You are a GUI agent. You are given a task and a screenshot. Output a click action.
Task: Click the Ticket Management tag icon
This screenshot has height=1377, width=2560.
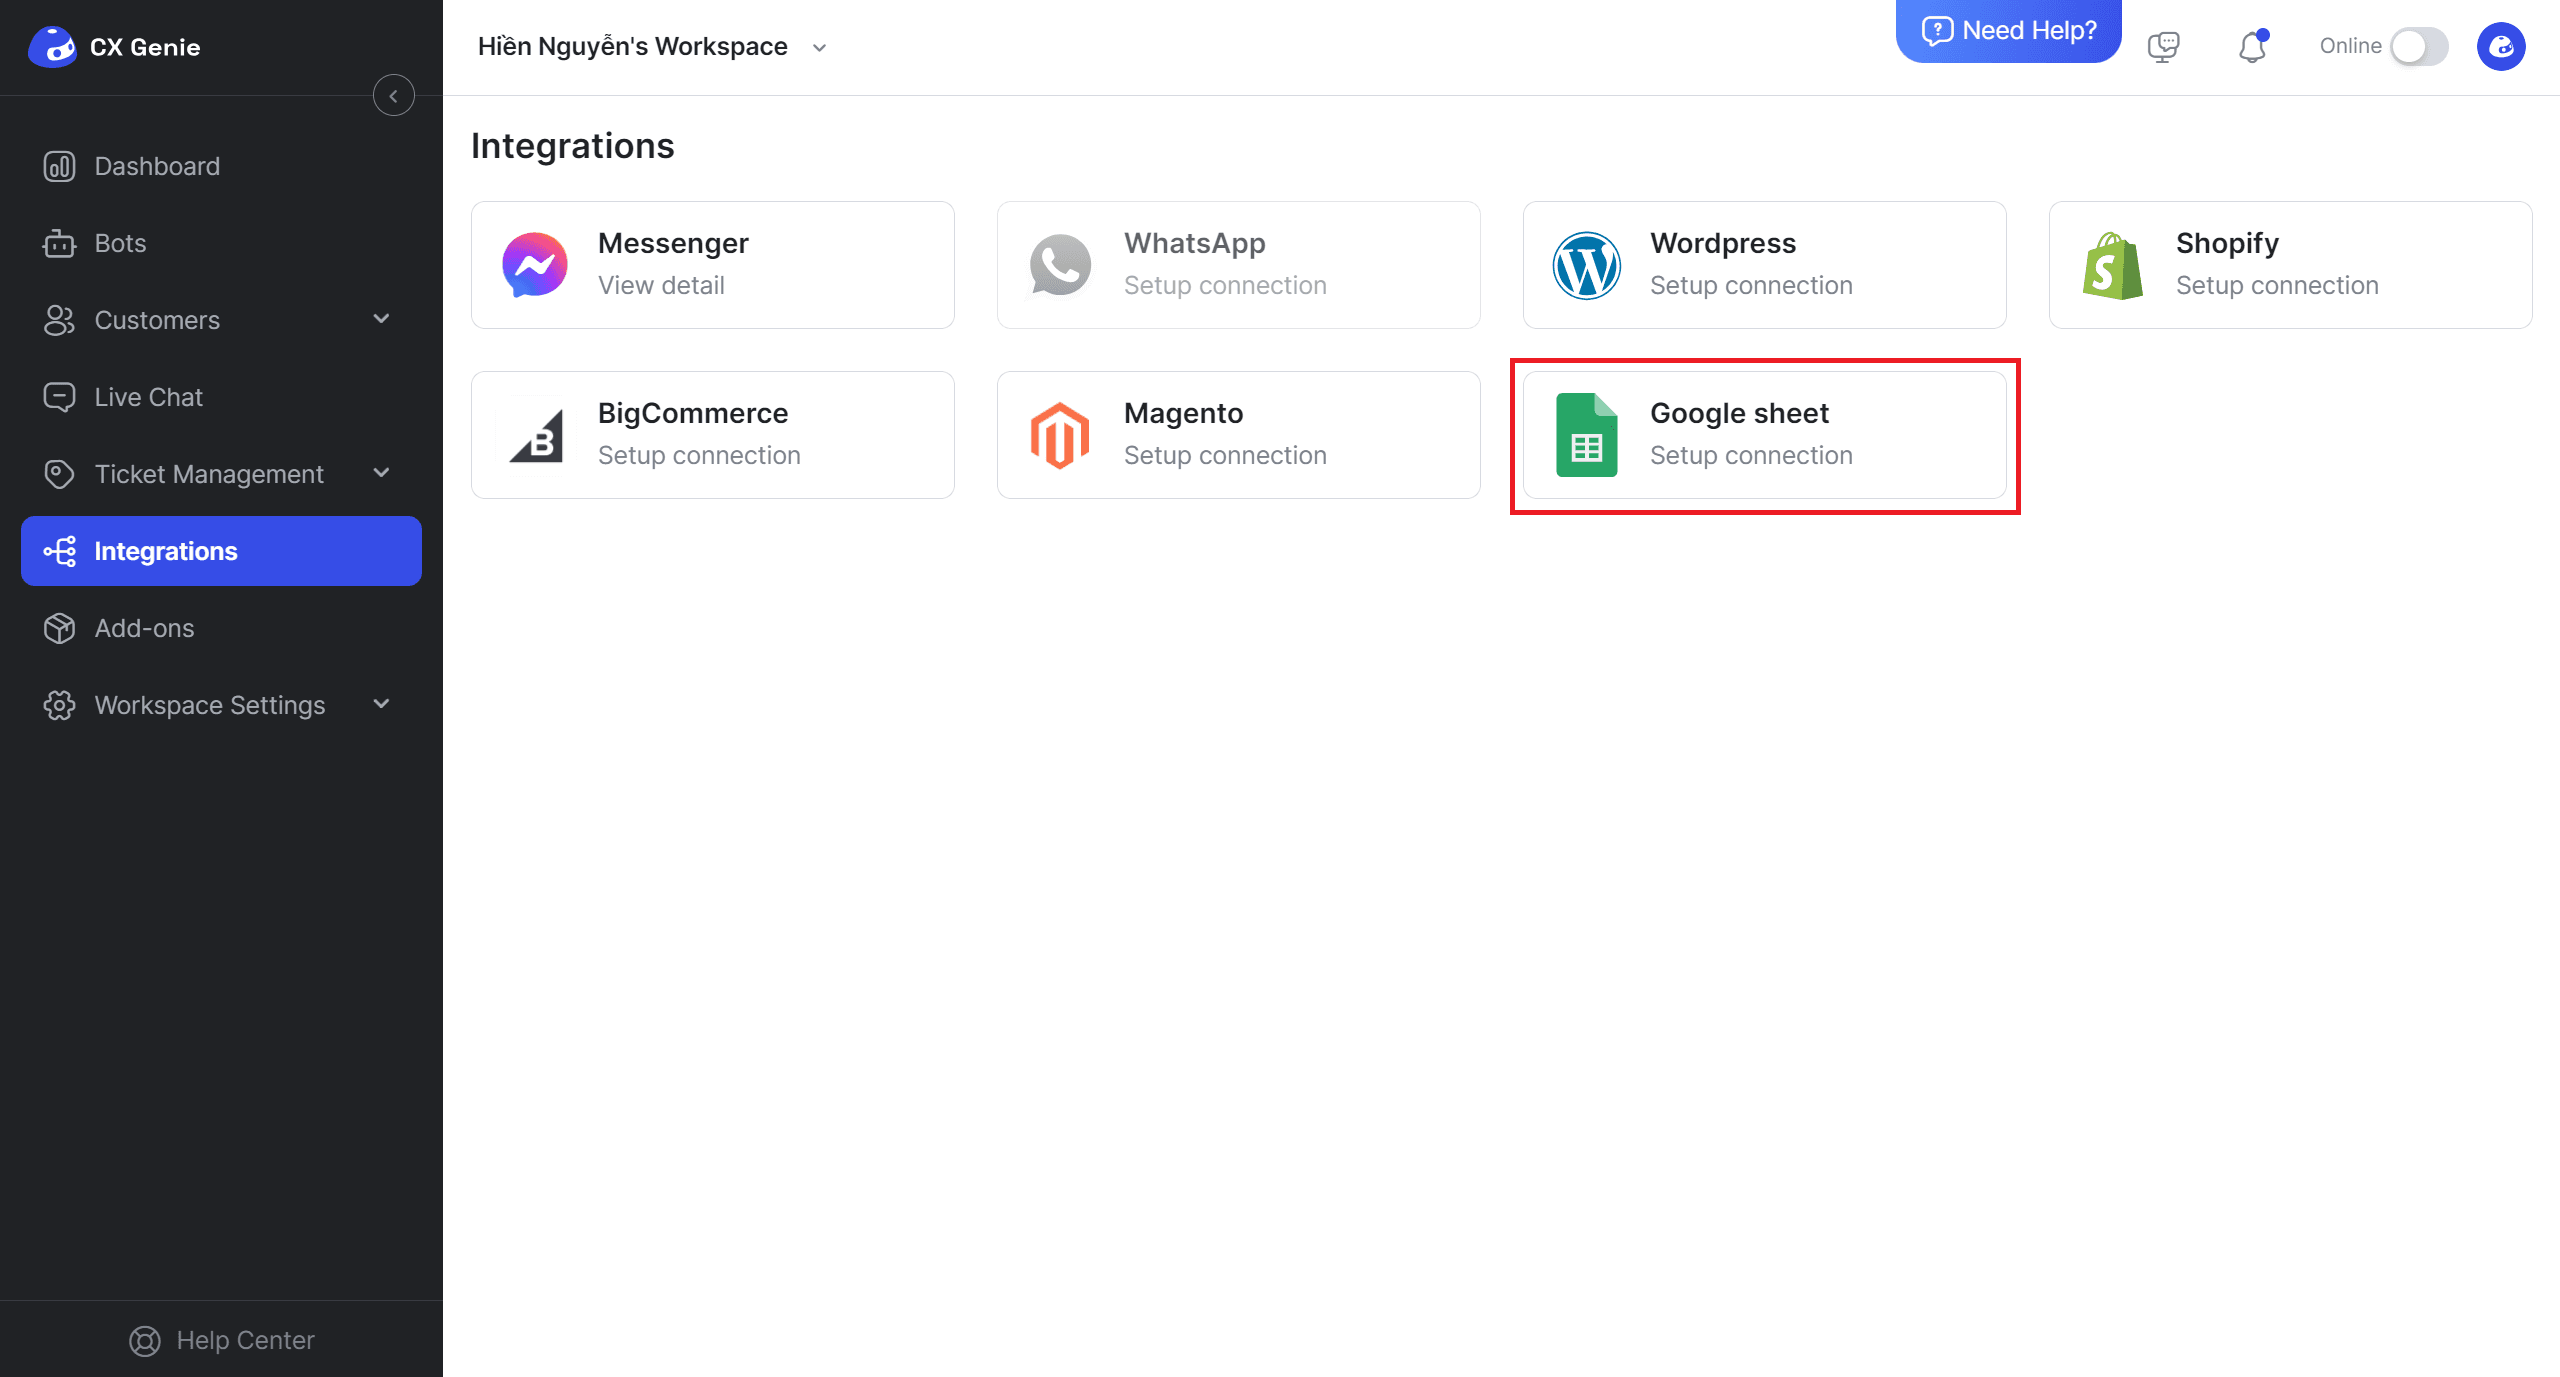pos(59,474)
